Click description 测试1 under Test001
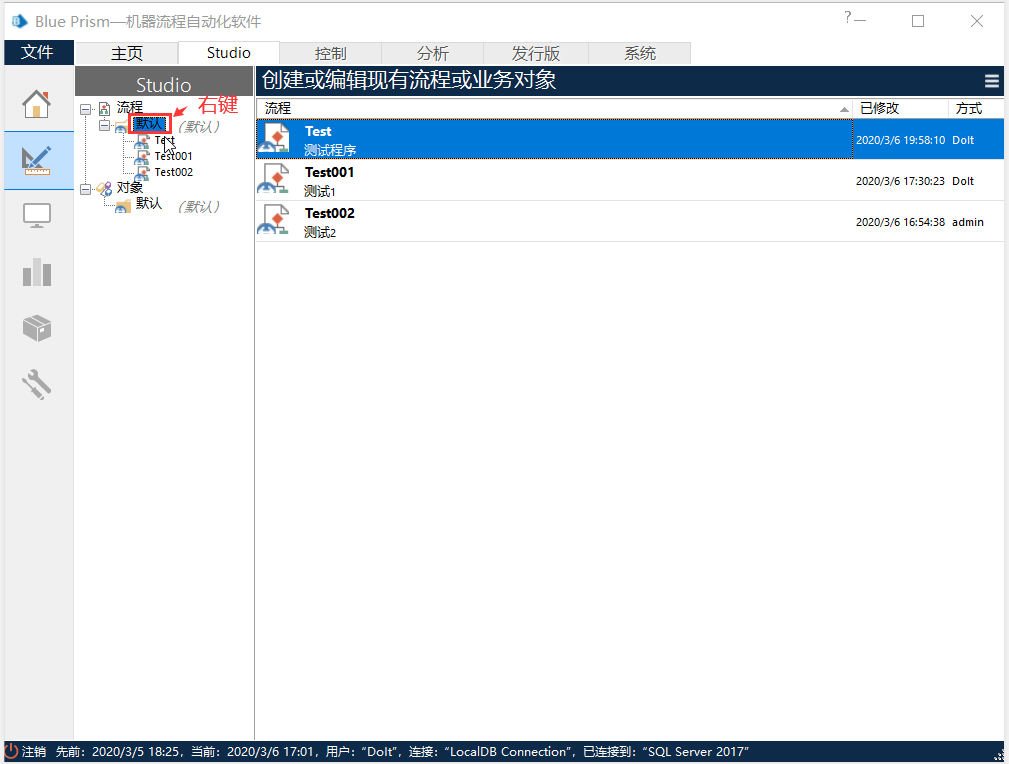This screenshot has height=764, width=1009. (320, 191)
